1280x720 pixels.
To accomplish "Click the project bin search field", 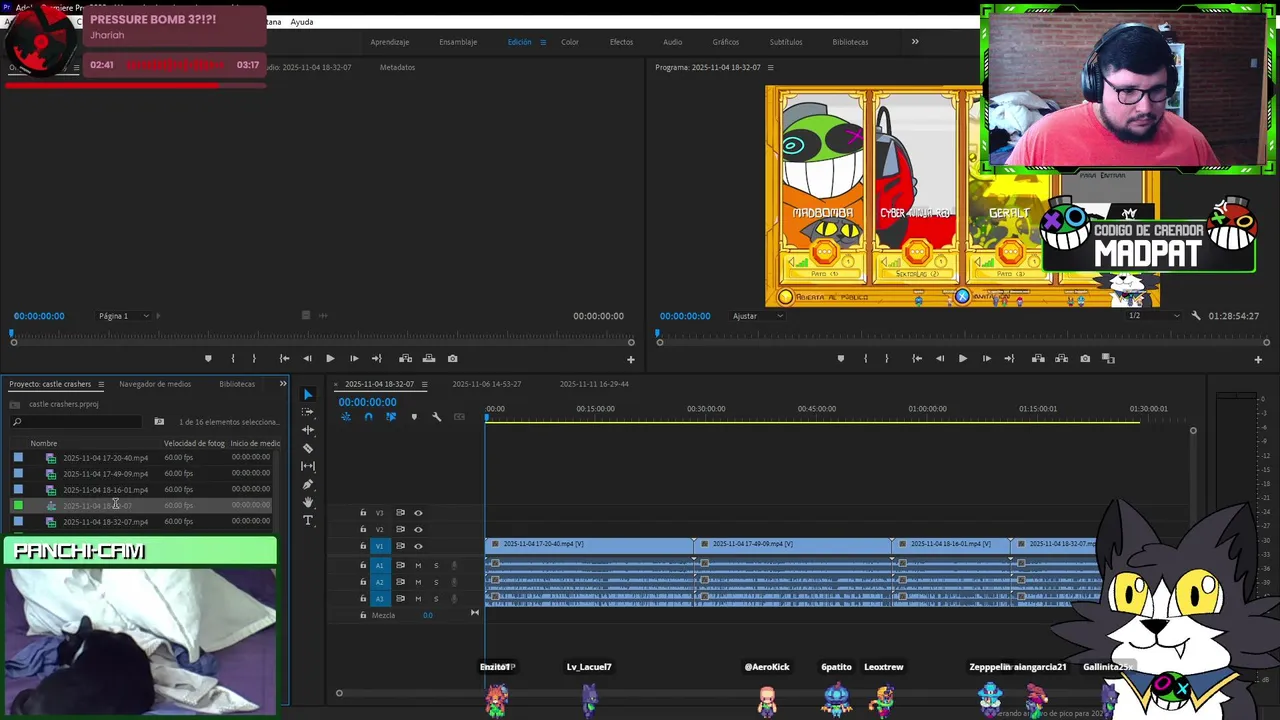I will coord(76,422).
